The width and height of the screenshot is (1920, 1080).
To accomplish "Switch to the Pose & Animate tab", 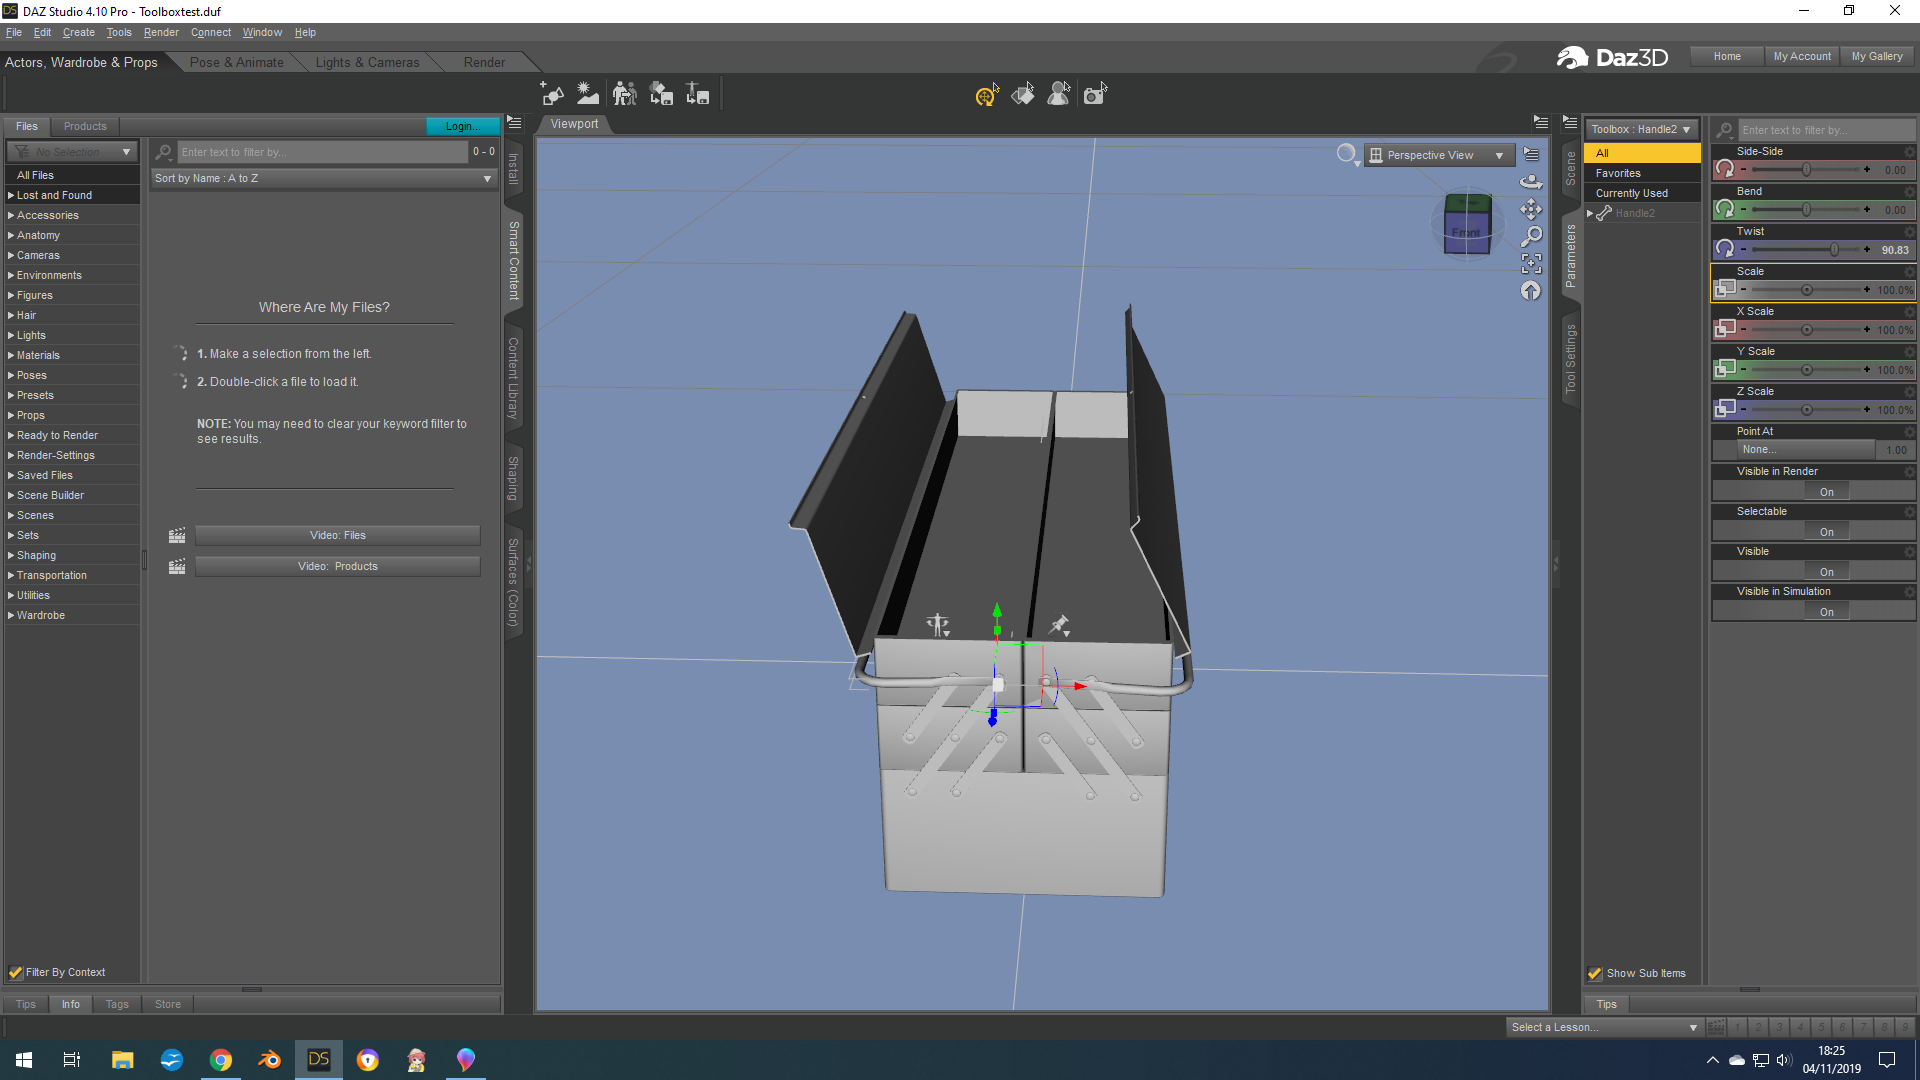I will pyautogui.click(x=236, y=62).
